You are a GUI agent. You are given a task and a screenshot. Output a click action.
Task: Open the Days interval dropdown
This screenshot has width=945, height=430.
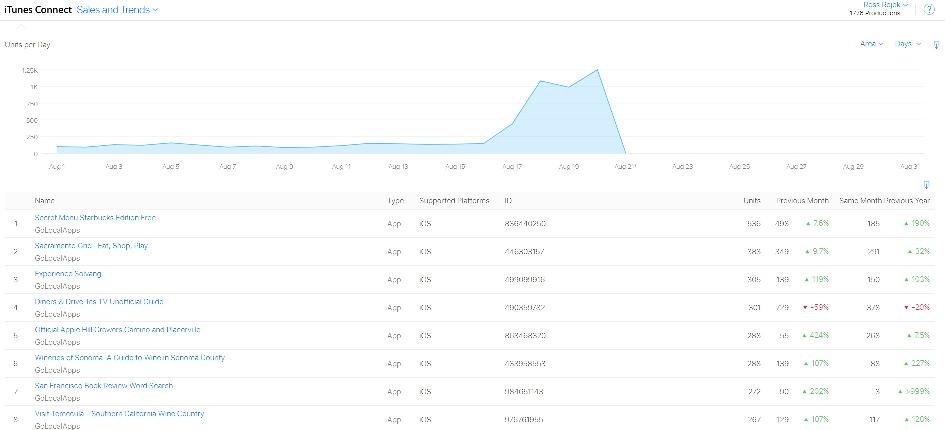pos(908,44)
